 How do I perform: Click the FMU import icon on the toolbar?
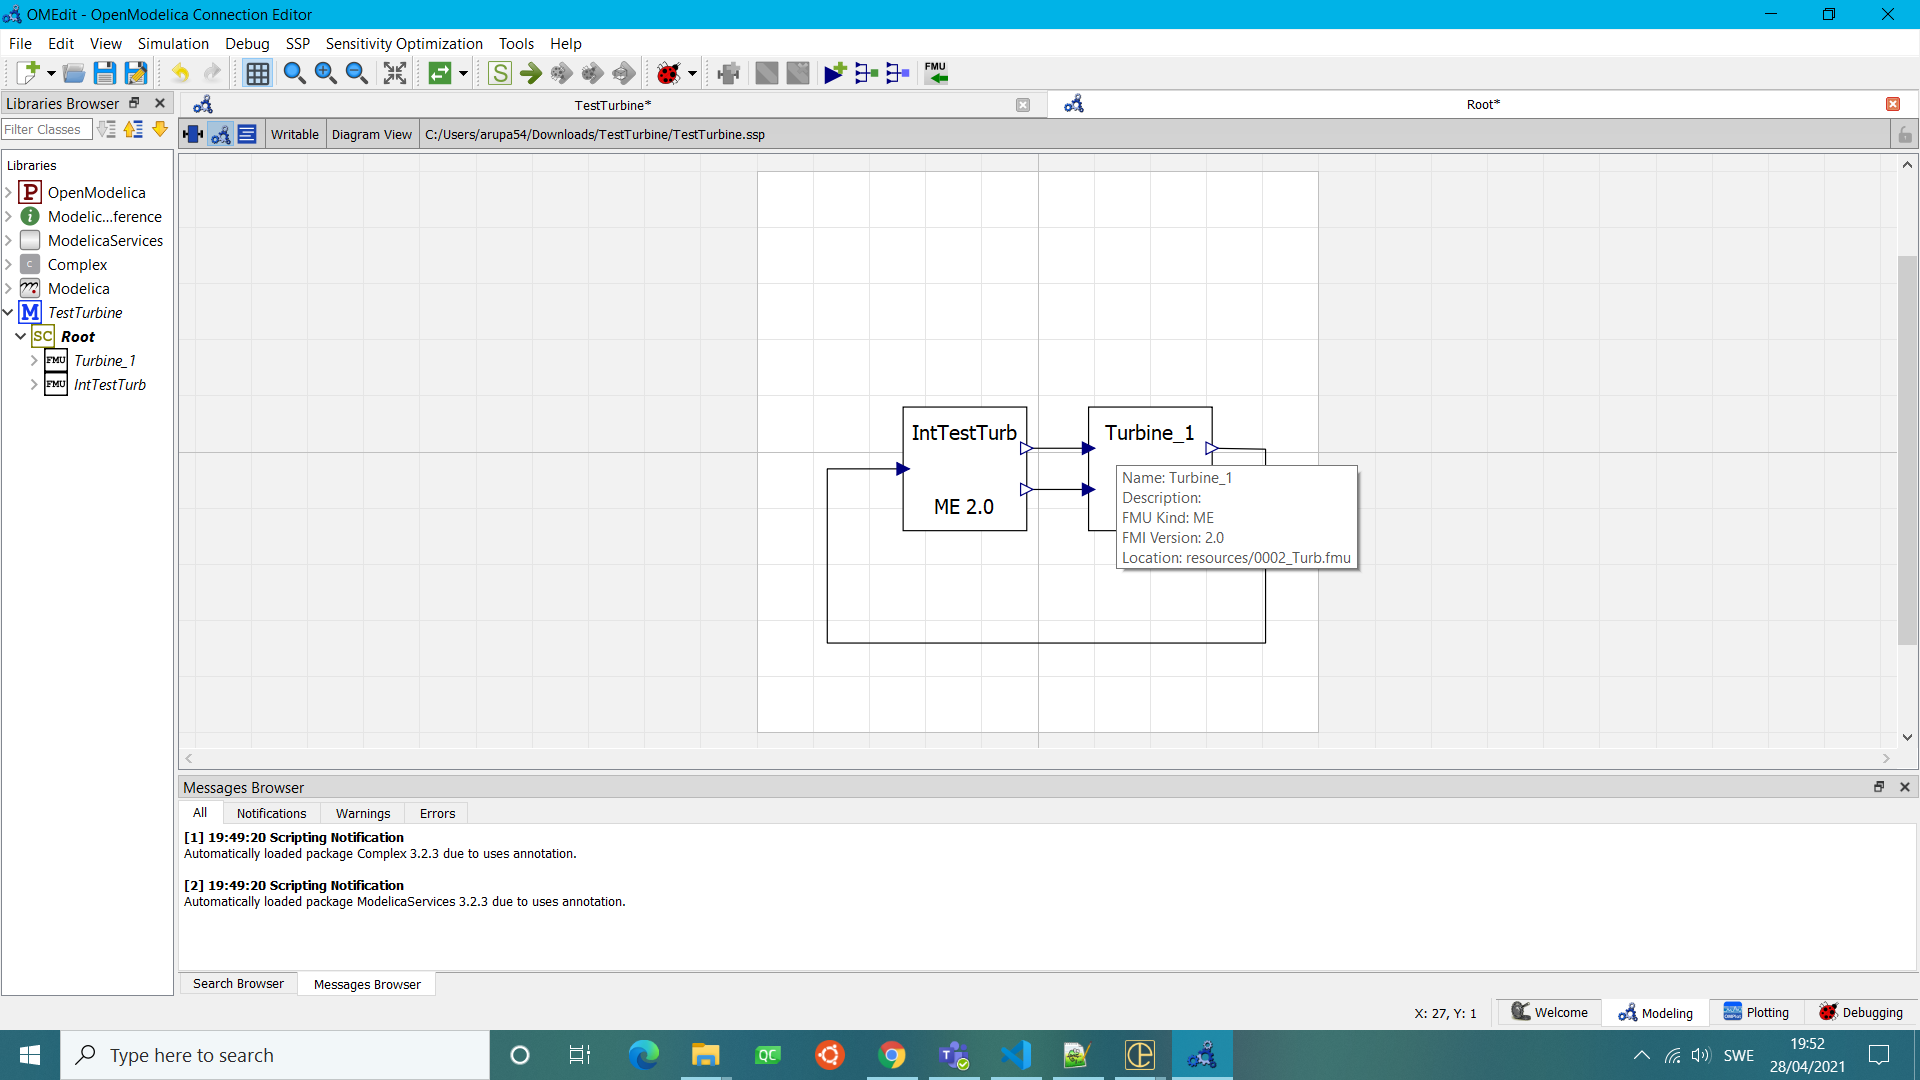[937, 73]
